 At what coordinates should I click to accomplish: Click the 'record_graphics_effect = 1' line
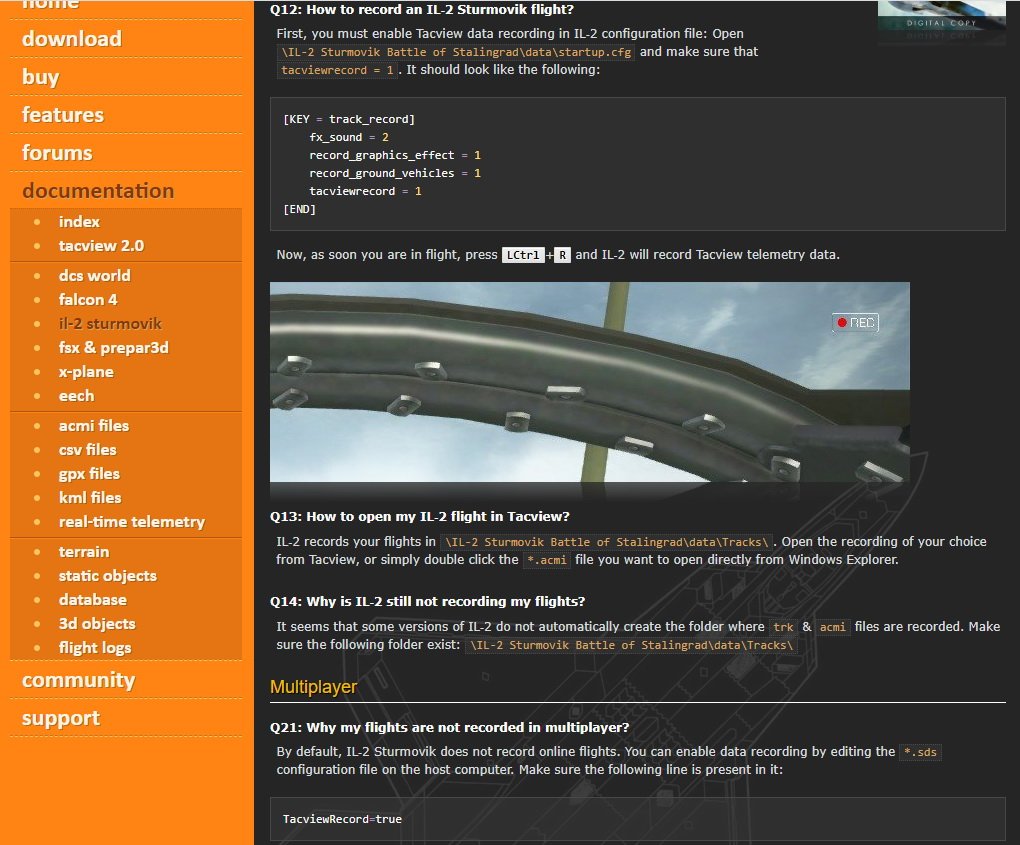click(395, 155)
